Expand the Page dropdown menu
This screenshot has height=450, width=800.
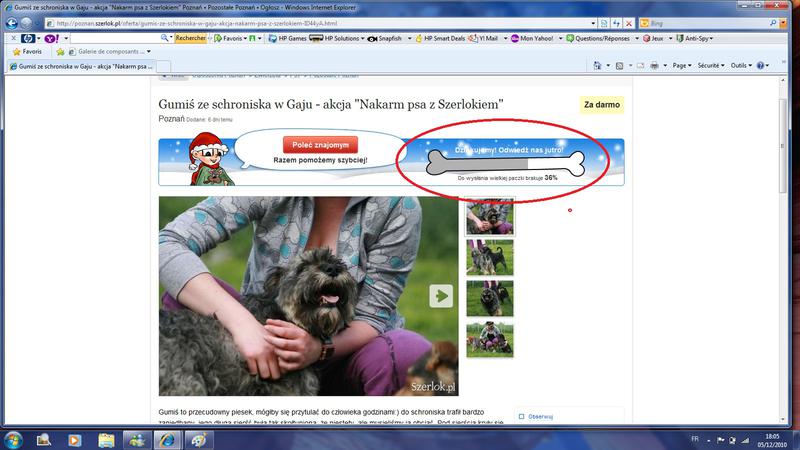click(683, 65)
